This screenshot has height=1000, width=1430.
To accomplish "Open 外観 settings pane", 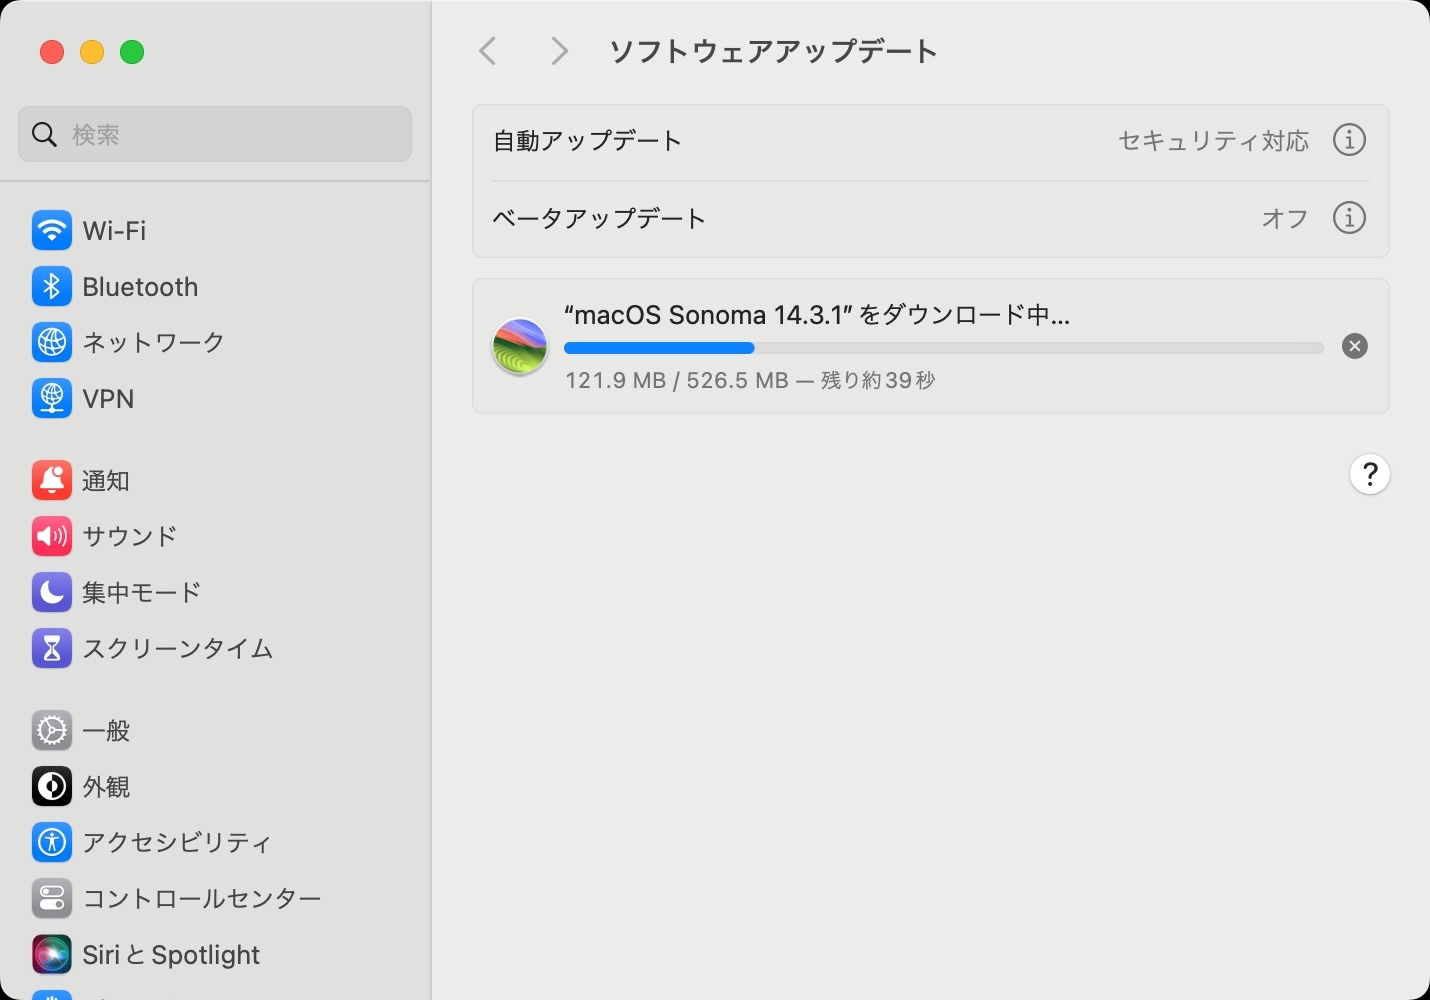I will tap(106, 787).
